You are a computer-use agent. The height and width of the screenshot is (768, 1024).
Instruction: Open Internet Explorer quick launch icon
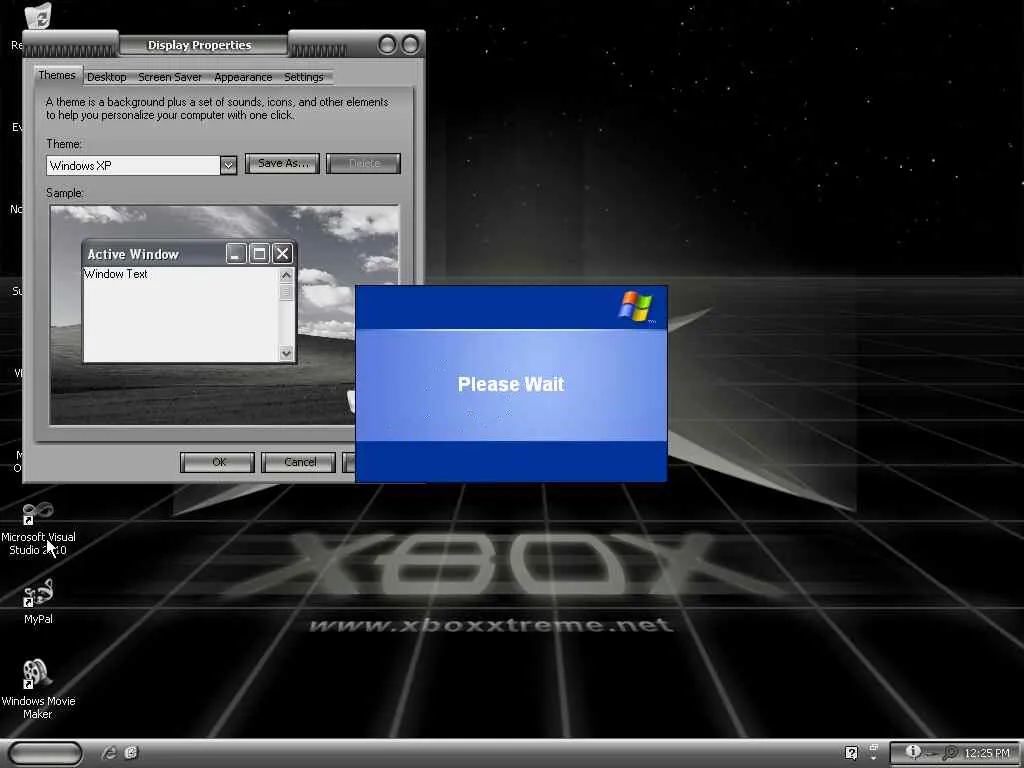tap(109, 753)
